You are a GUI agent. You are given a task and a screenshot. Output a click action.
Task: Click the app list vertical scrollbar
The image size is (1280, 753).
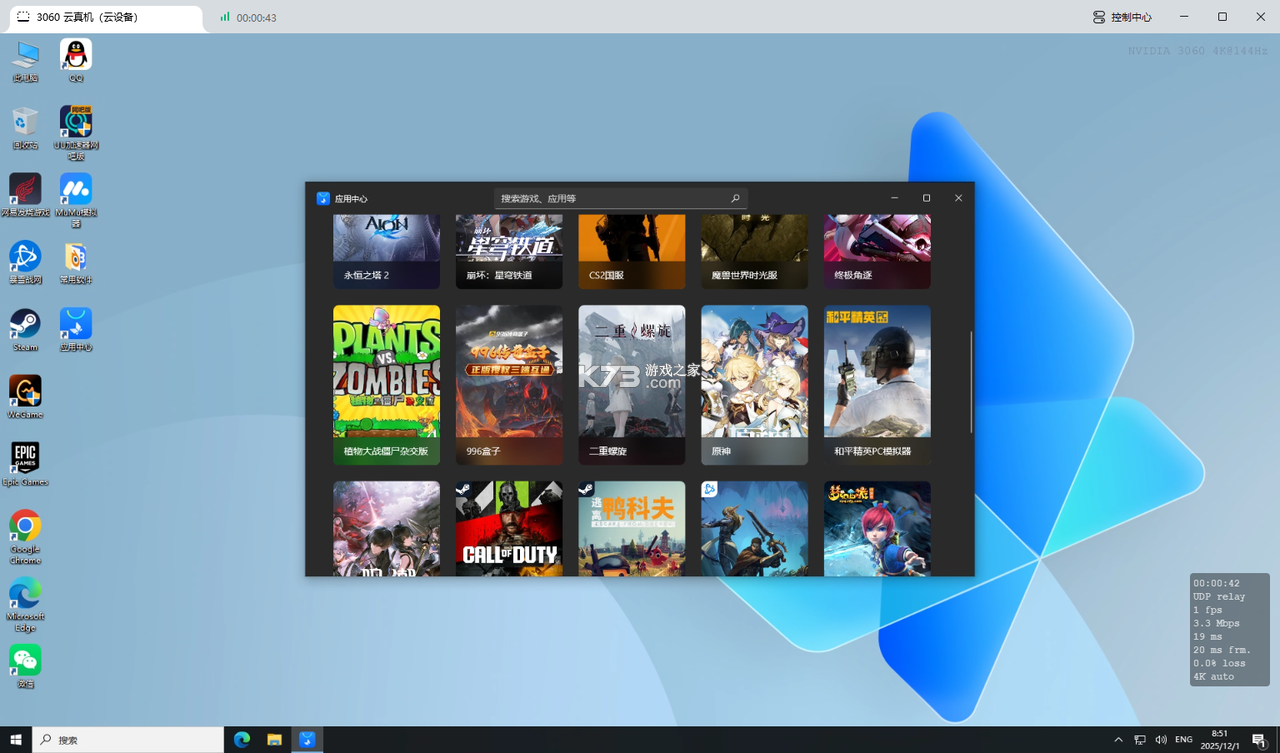point(971,382)
